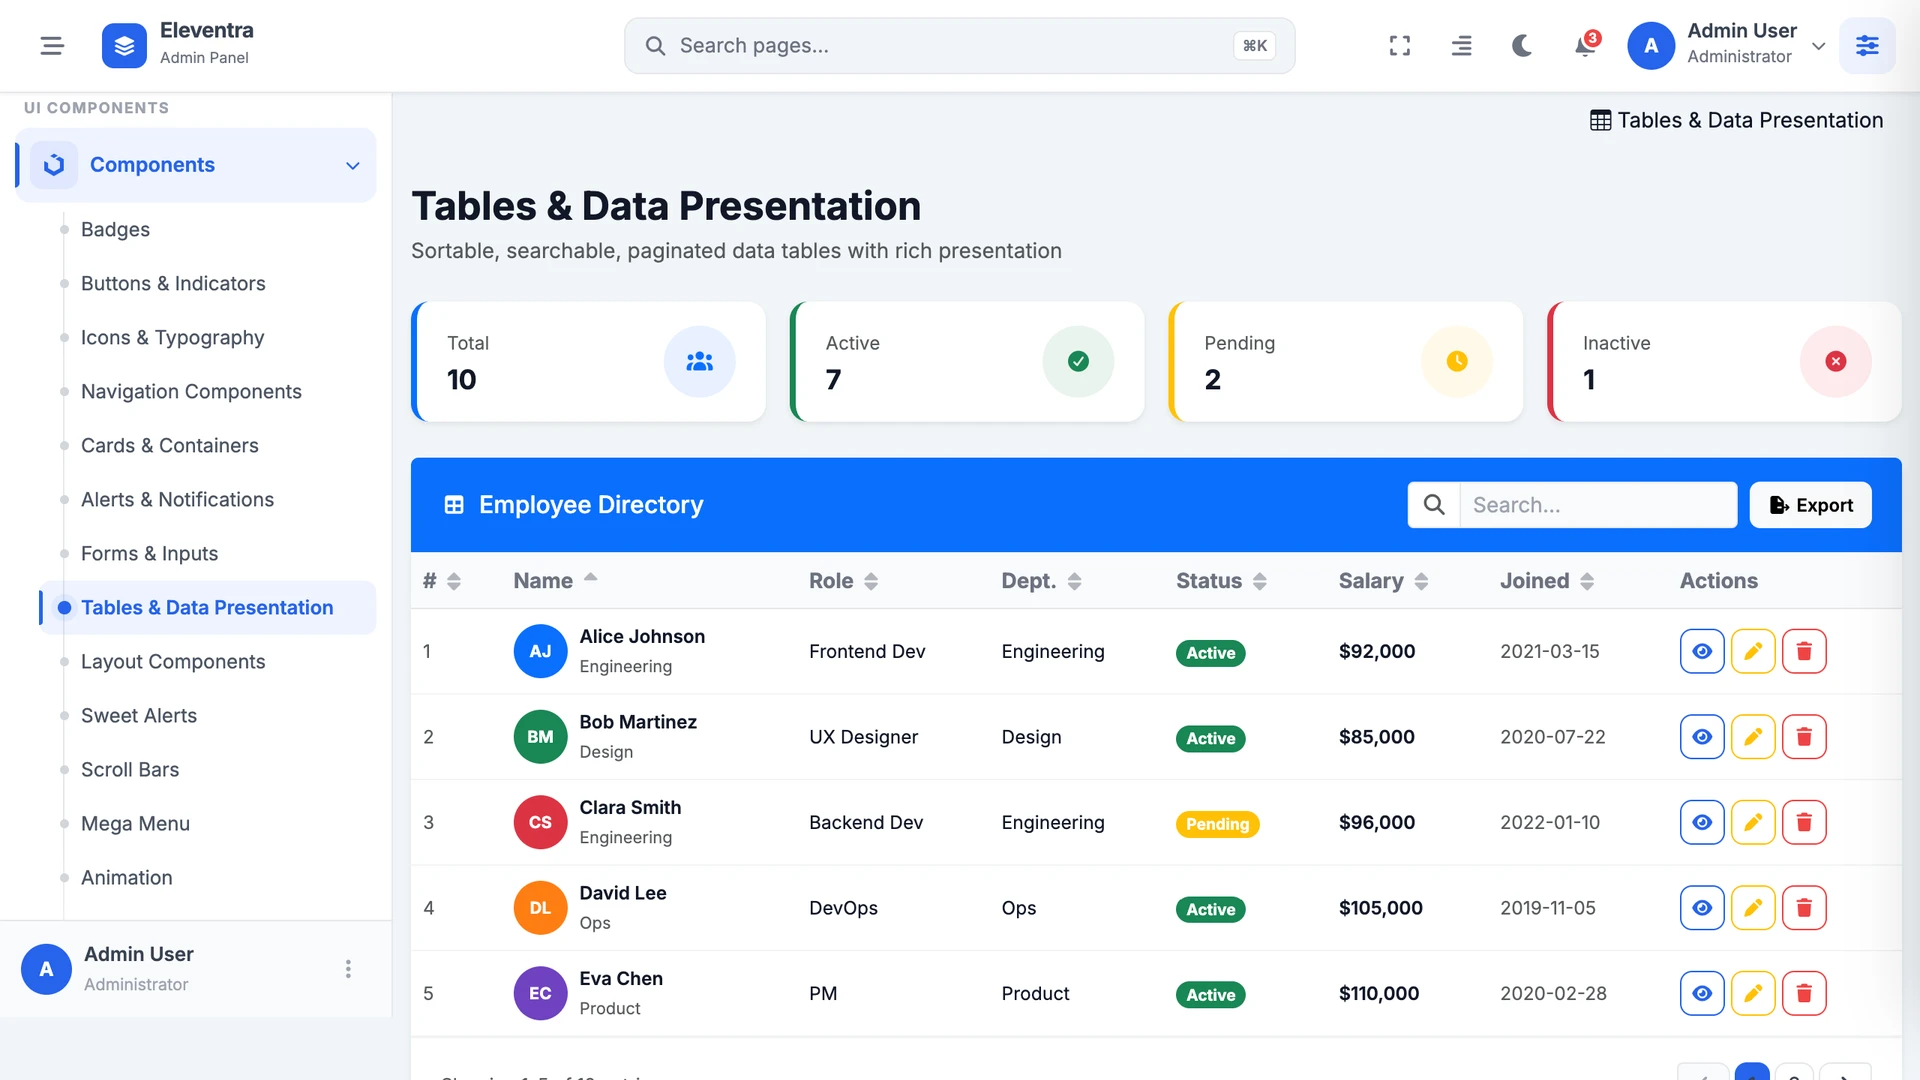
Task: Select Tables & Data Presentation item
Action: click(x=207, y=607)
